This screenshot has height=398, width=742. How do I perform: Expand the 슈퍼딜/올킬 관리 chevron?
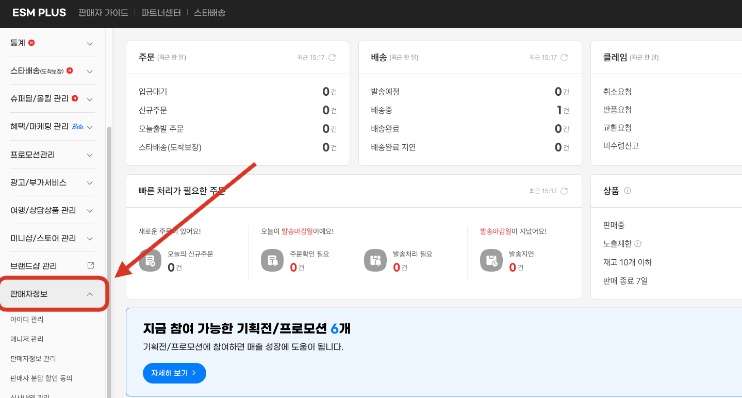click(89, 99)
